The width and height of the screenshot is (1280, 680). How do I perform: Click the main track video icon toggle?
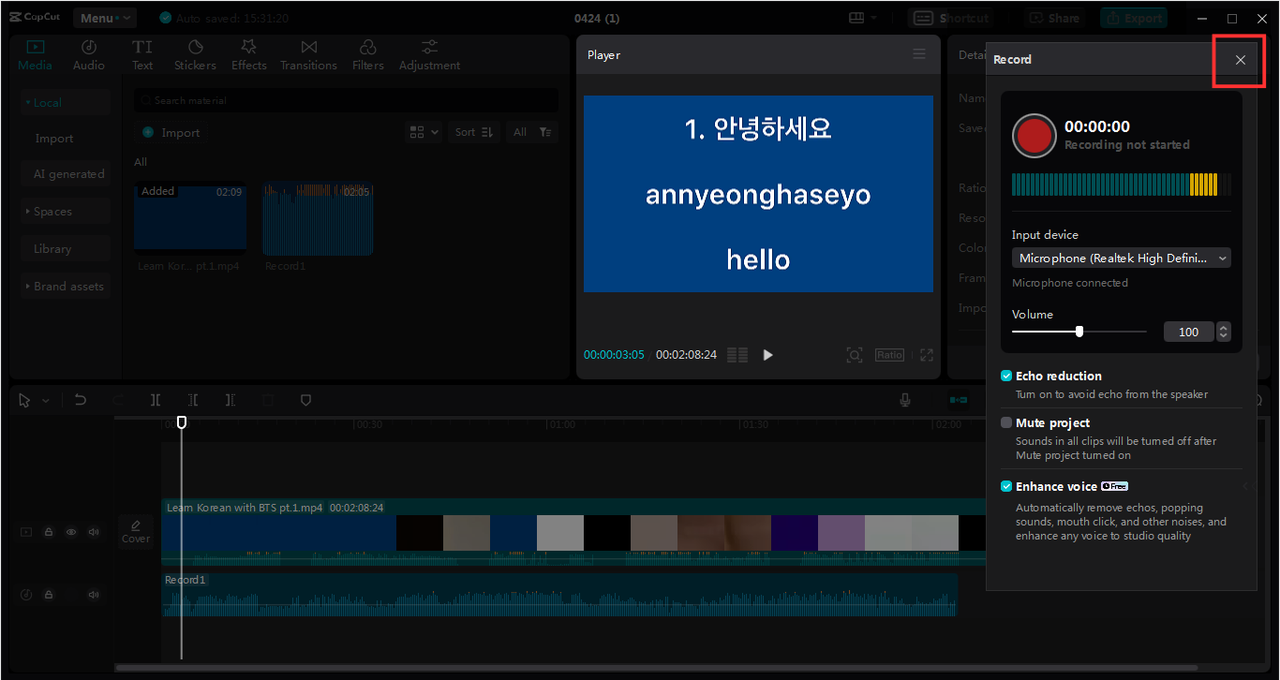coord(26,532)
